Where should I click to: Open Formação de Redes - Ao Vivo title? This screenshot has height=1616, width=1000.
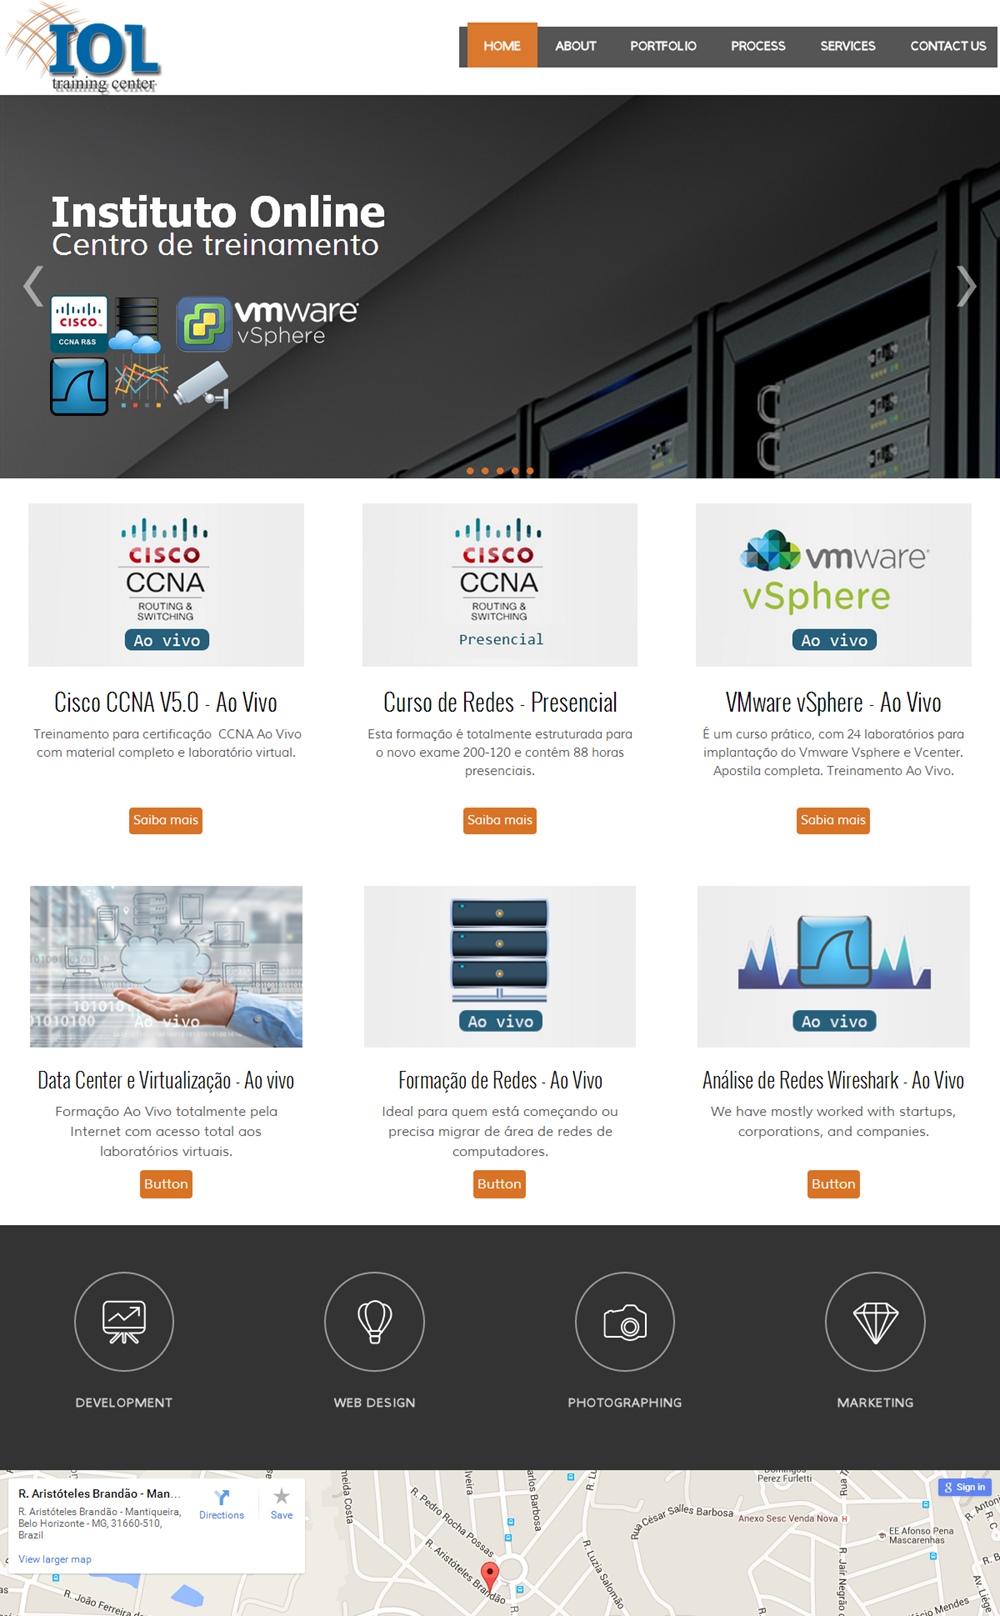click(x=500, y=1081)
